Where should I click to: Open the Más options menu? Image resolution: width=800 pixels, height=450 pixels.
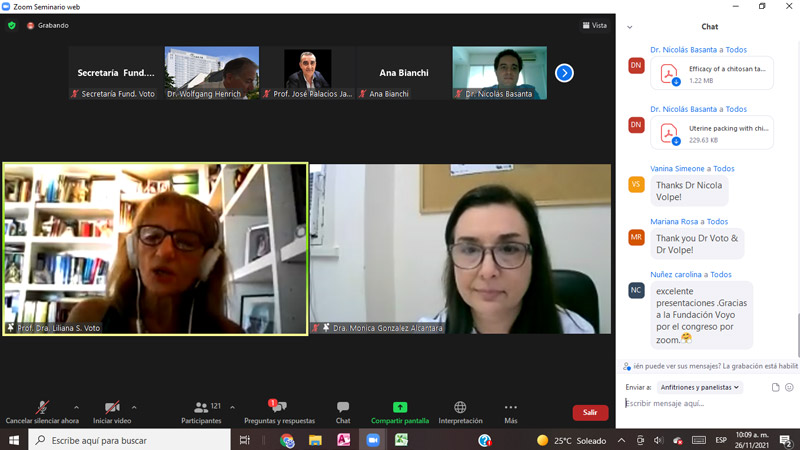(511, 412)
